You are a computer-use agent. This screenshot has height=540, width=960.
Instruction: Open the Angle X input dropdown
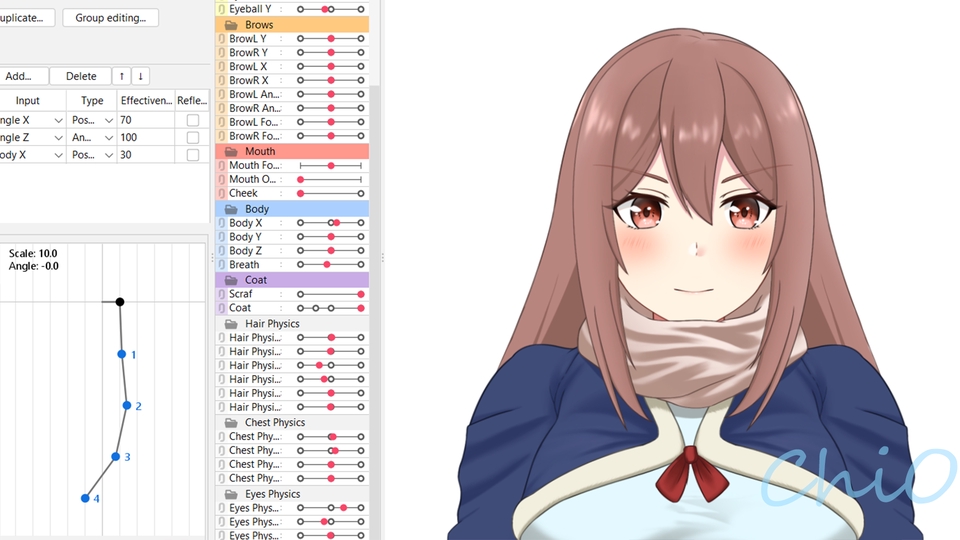58,121
